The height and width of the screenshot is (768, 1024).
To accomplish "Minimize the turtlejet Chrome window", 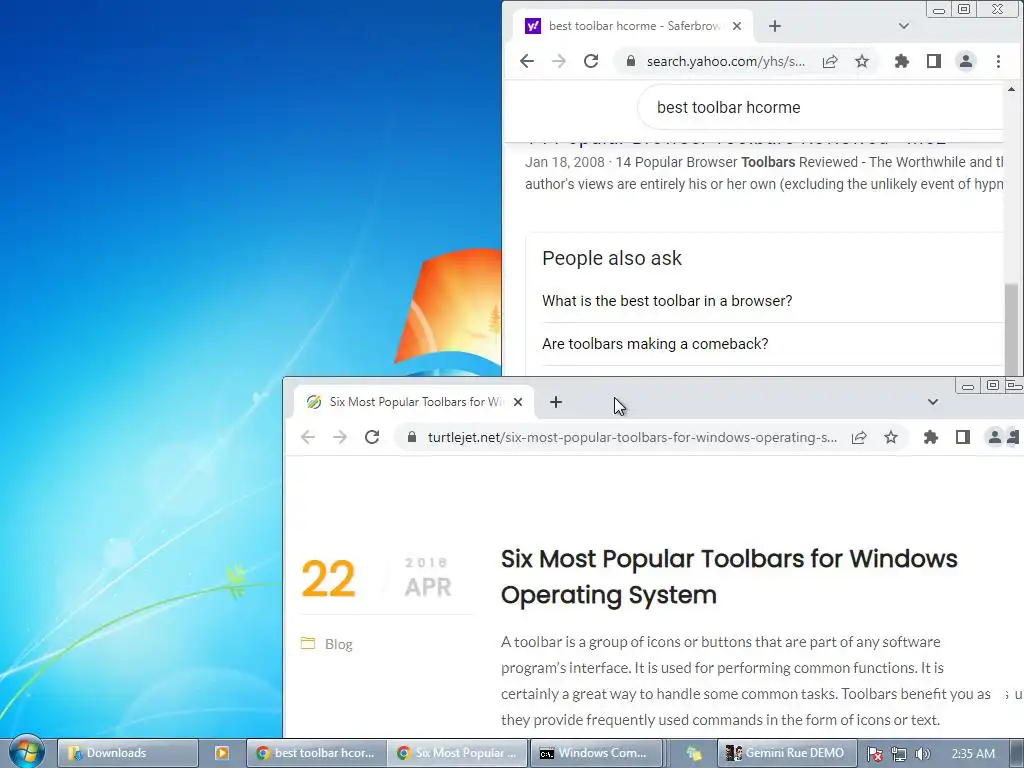I will [x=968, y=385].
